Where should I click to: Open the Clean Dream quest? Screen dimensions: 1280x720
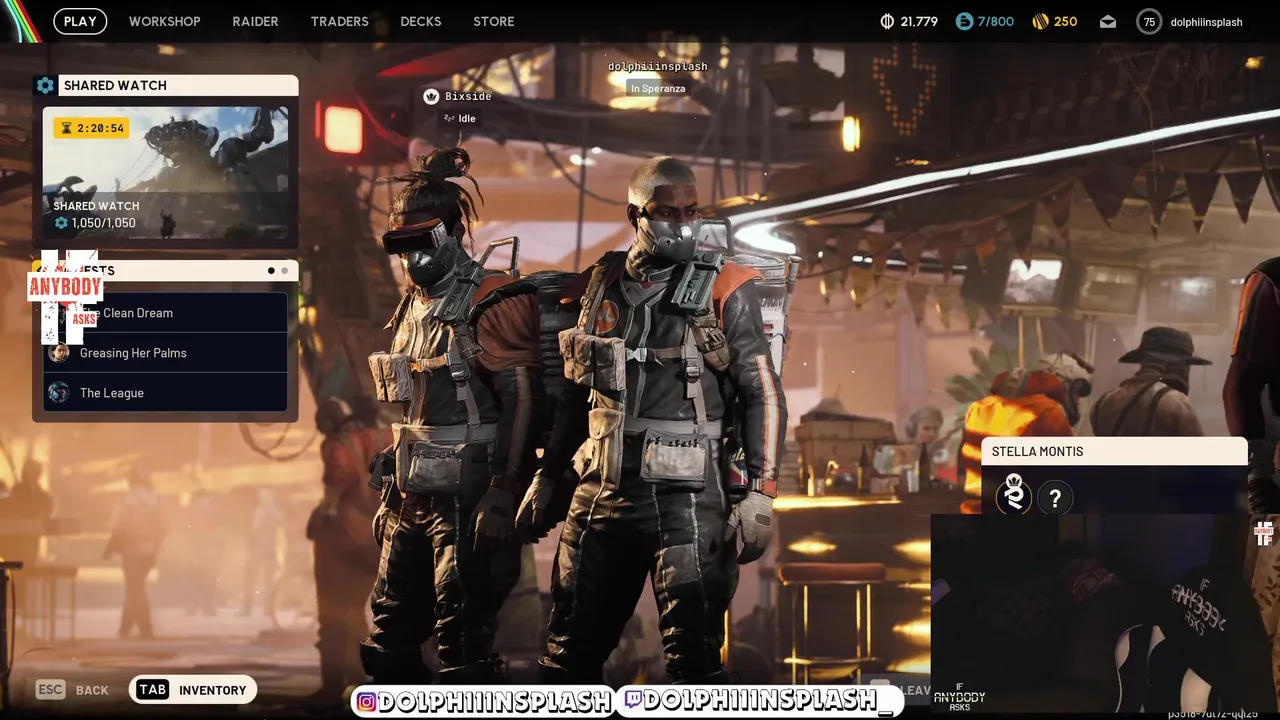[x=165, y=313]
